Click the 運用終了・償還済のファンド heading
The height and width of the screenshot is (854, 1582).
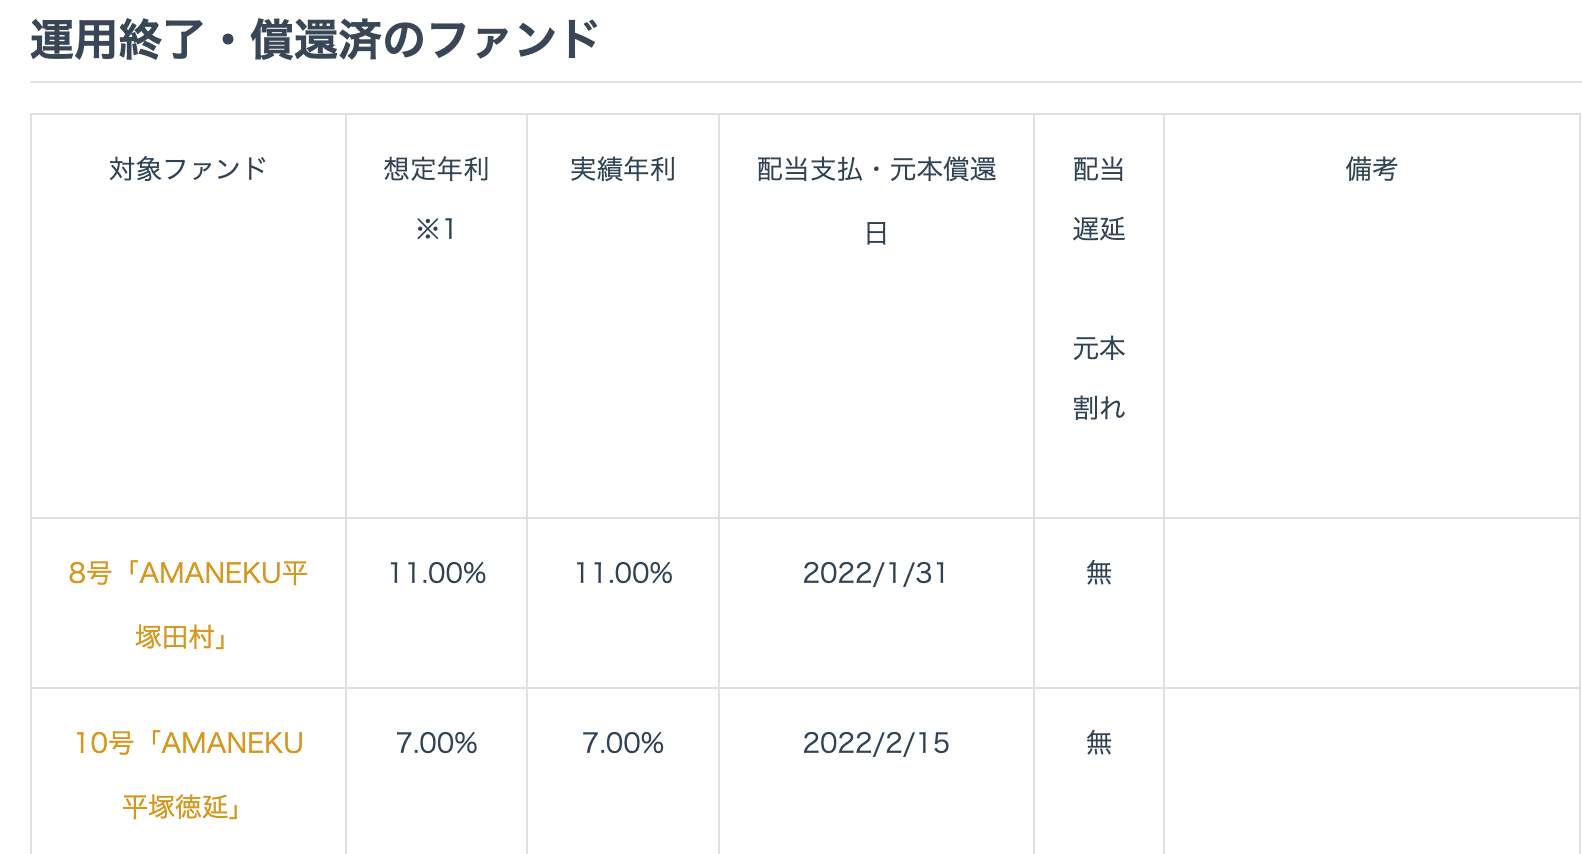(314, 41)
